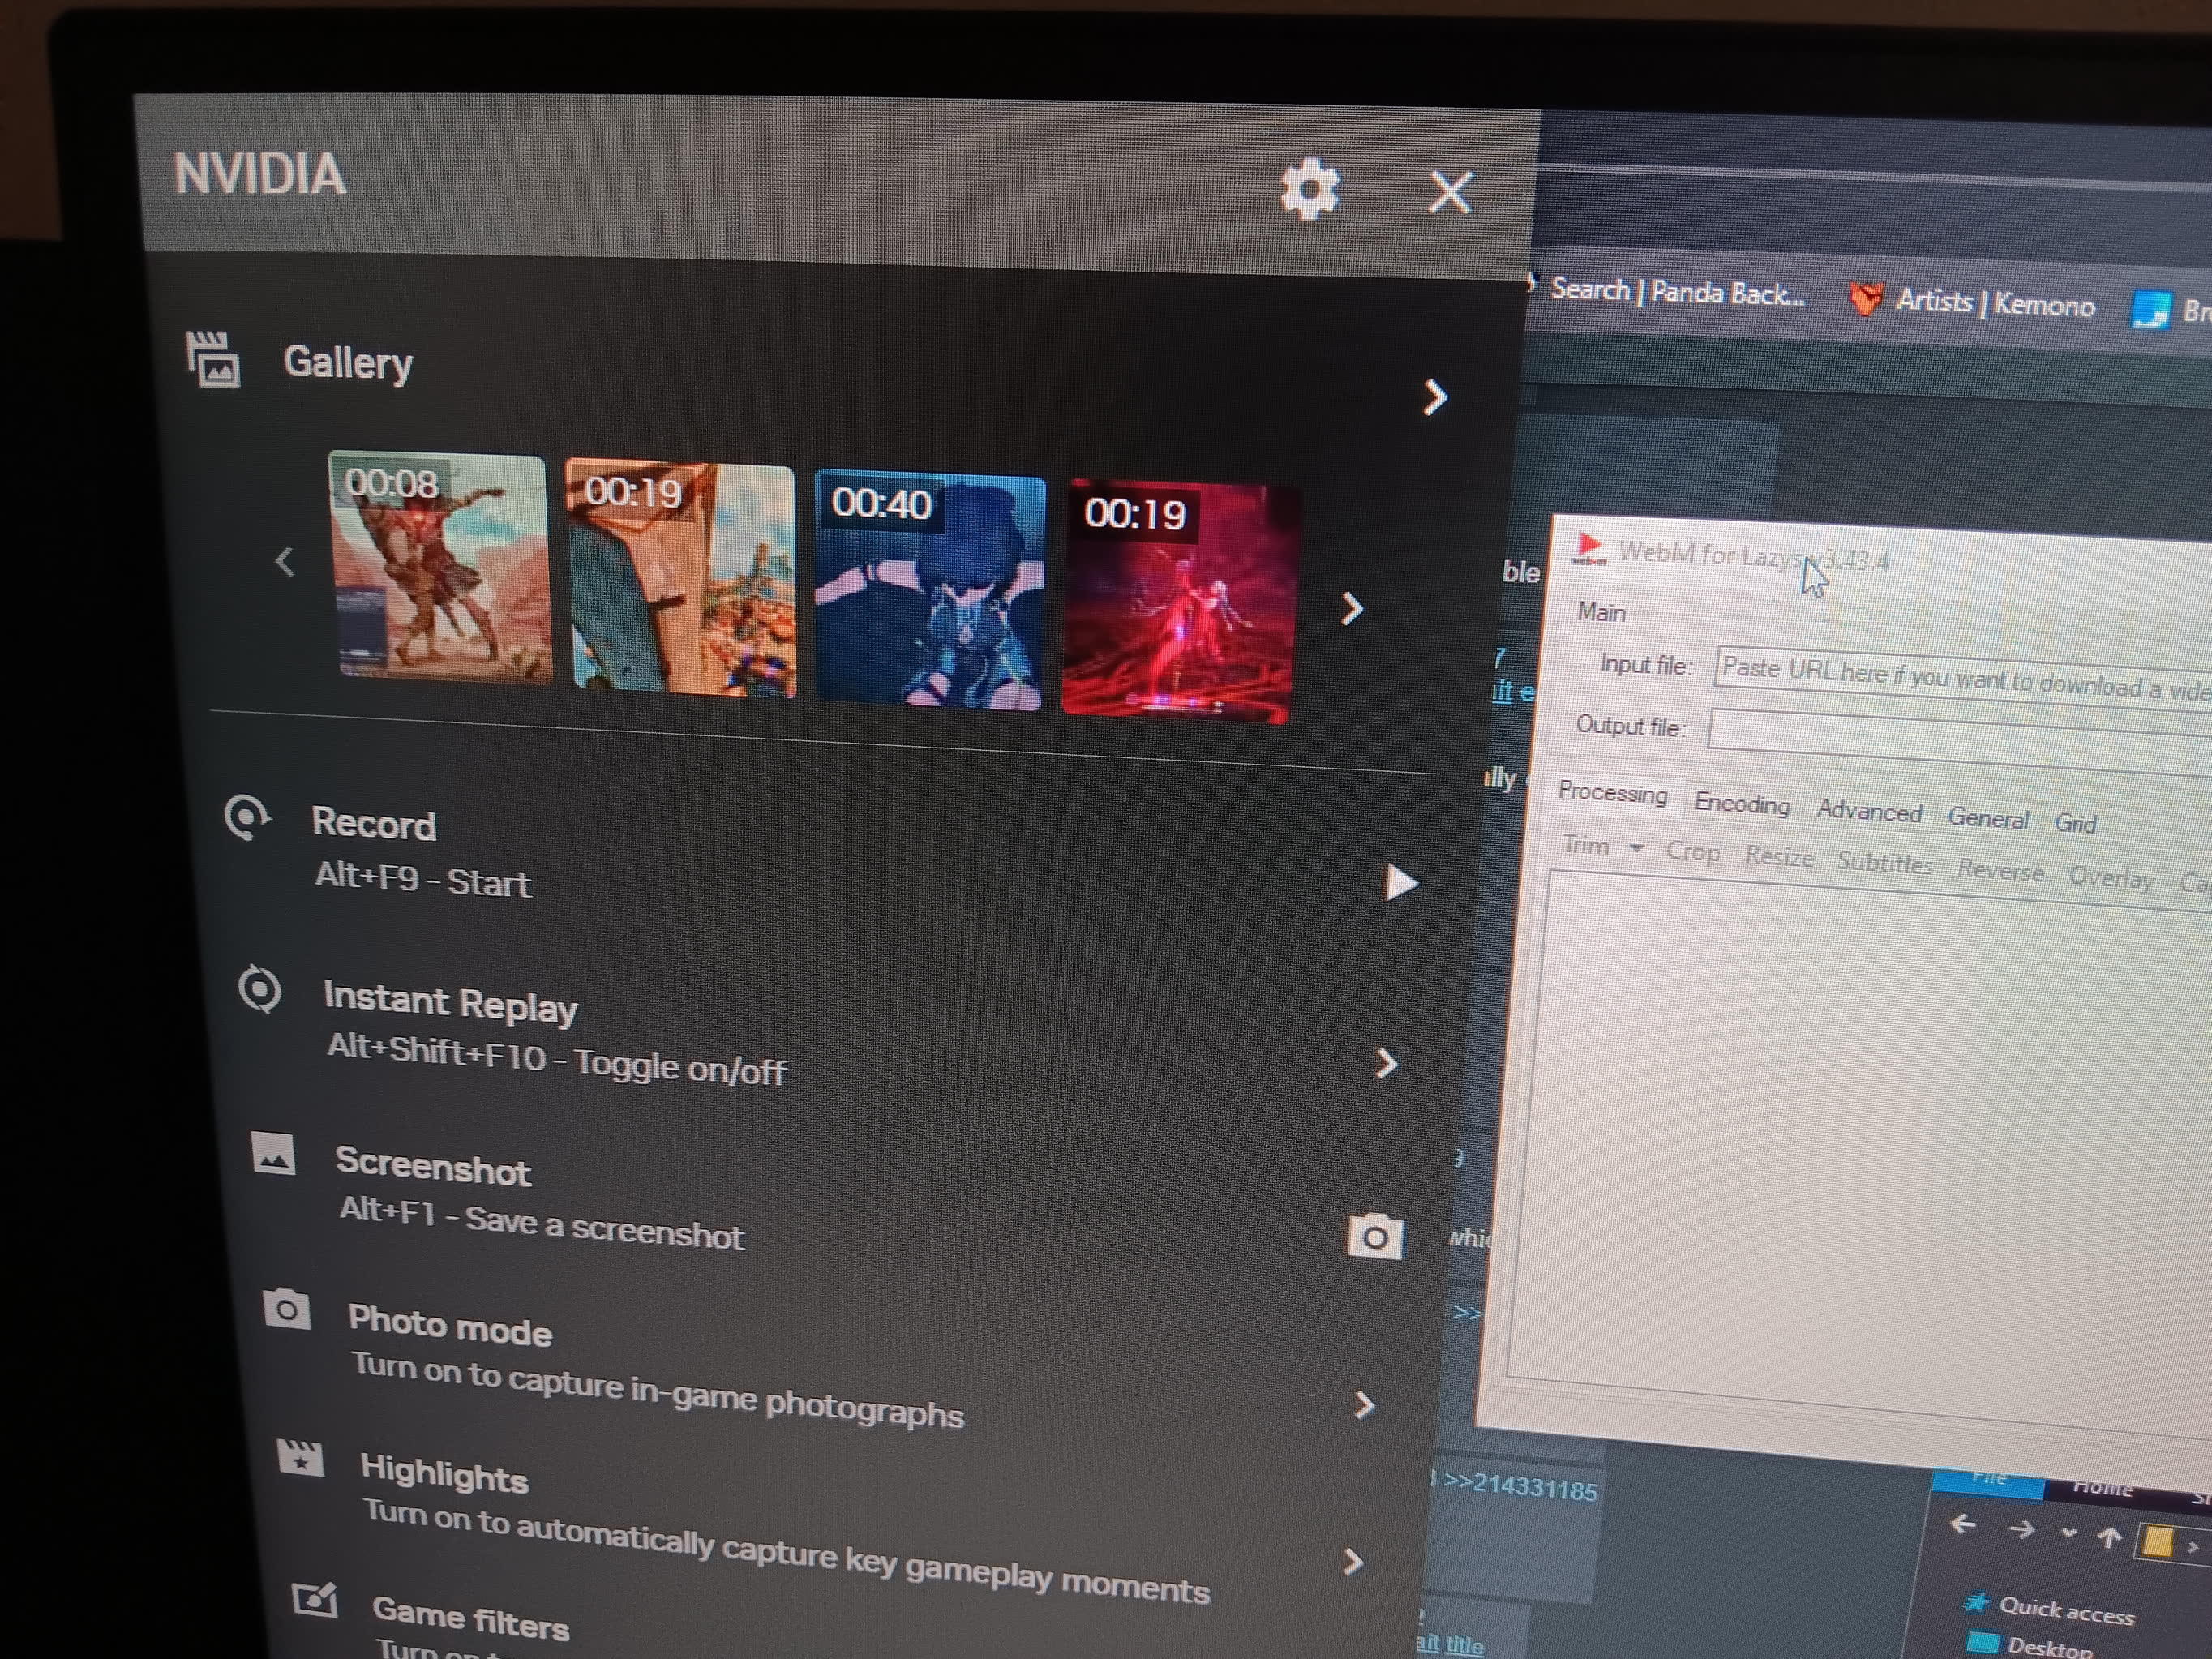The width and height of the screenshot is (2212, 1659).
Task: Open the first 00:19 canyon clip
Action: tap(683, 578)
